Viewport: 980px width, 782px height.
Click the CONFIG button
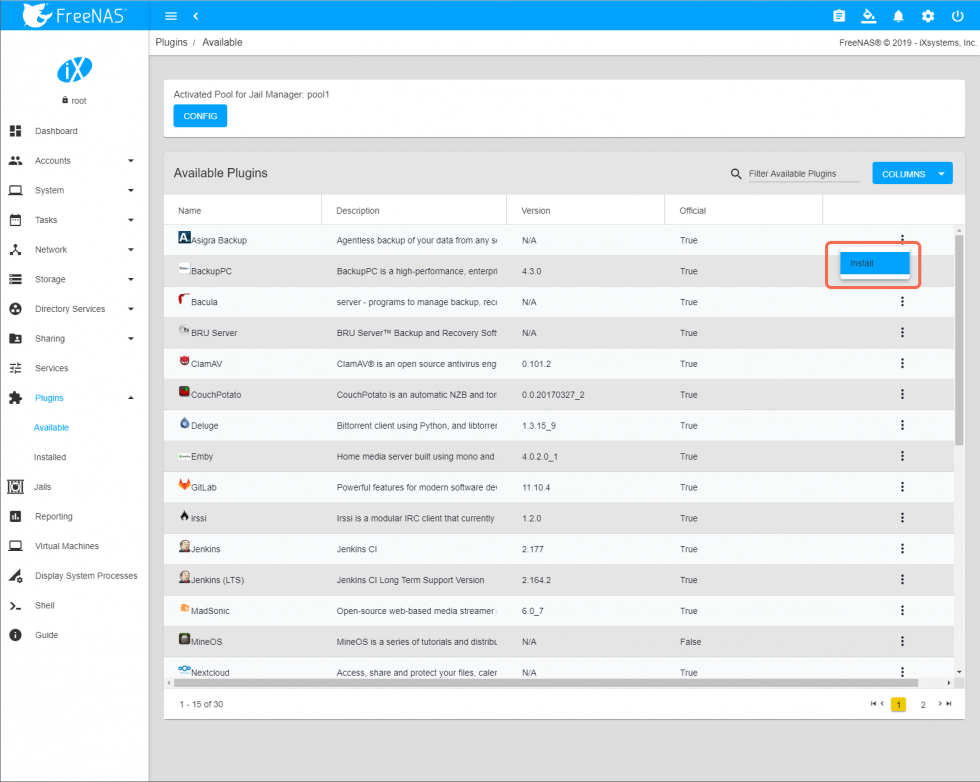199,115
